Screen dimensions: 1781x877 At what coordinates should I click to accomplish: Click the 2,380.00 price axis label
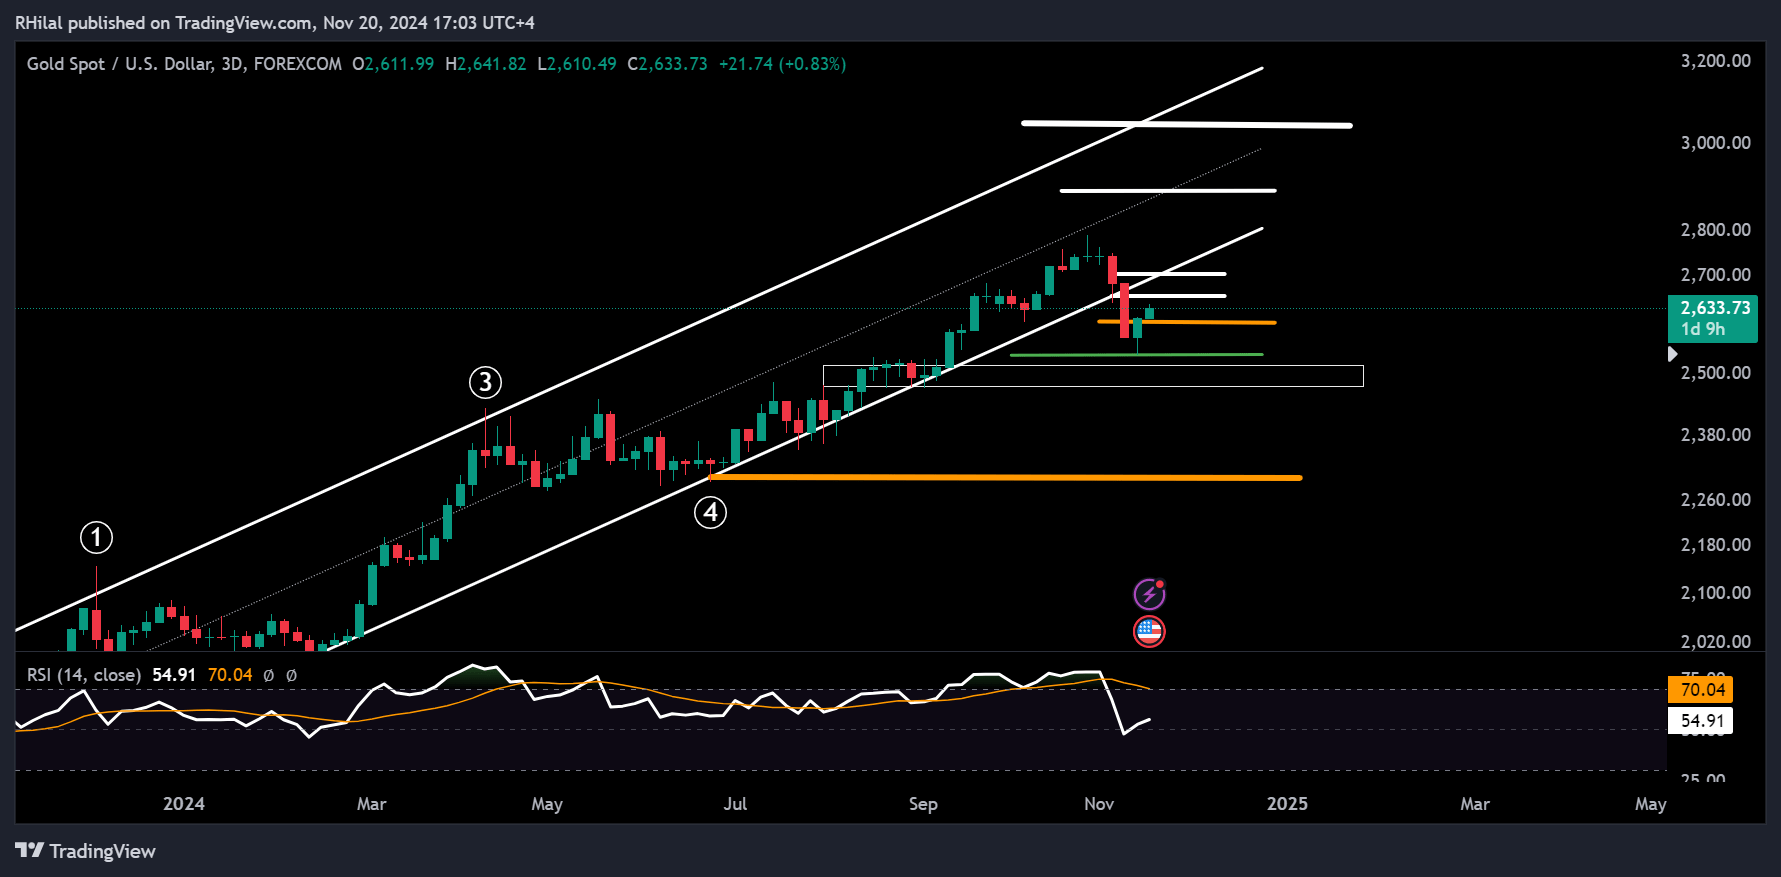pyautogui.click(x=1715, y=435)
